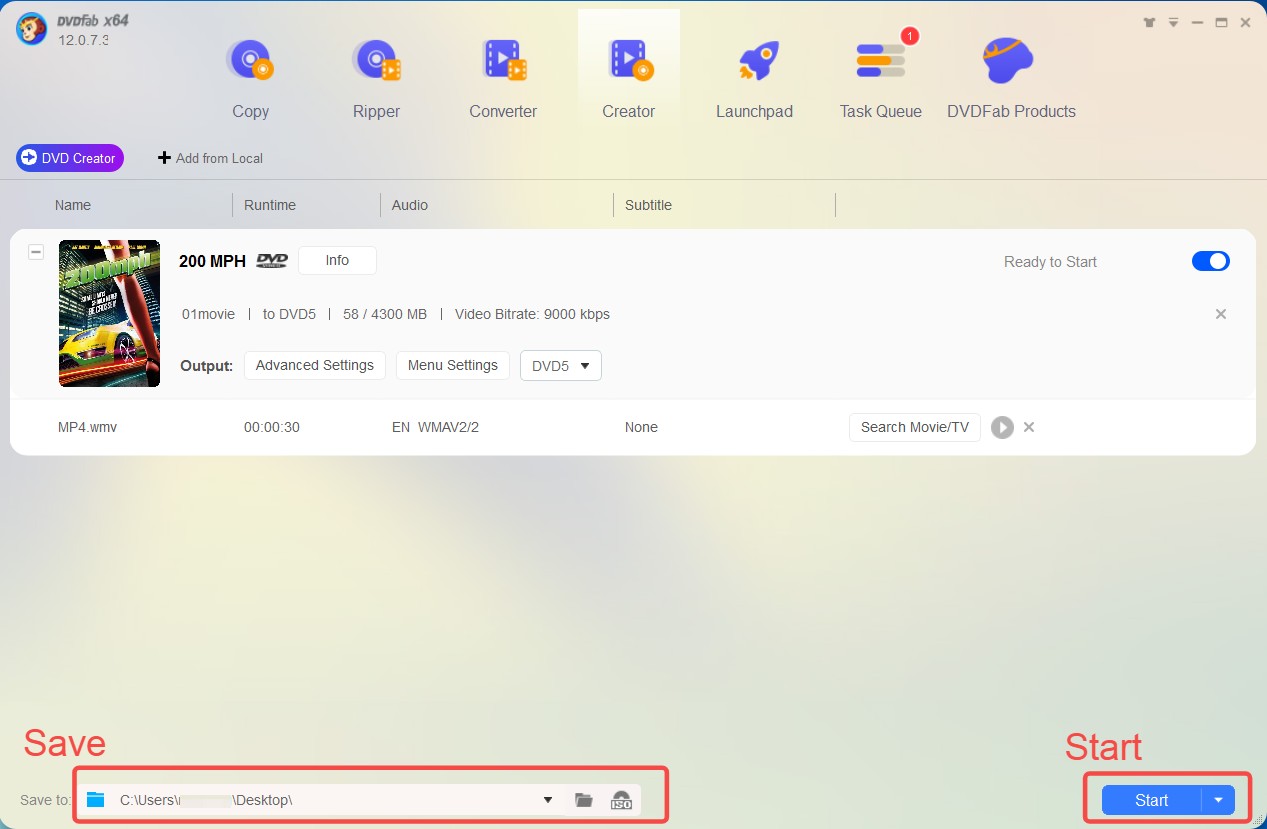Switch to the Creator tab
The height and width of the screenshot is (829, 1267).
(628, 75)
